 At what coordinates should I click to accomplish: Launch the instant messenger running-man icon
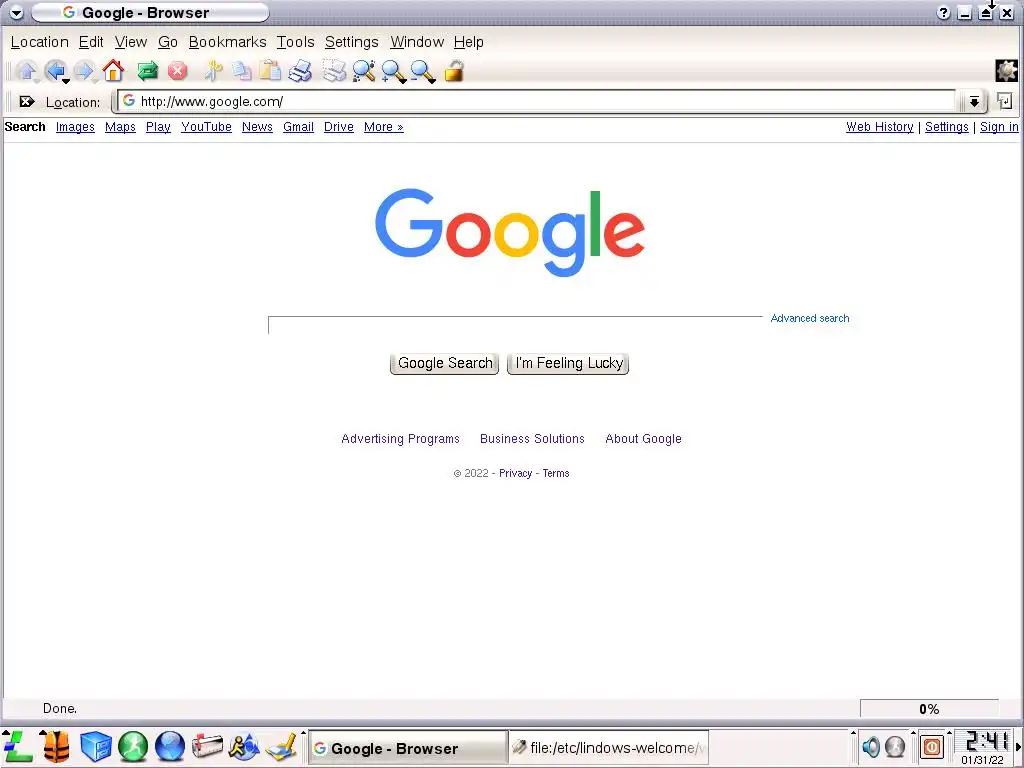coord(244,746)
